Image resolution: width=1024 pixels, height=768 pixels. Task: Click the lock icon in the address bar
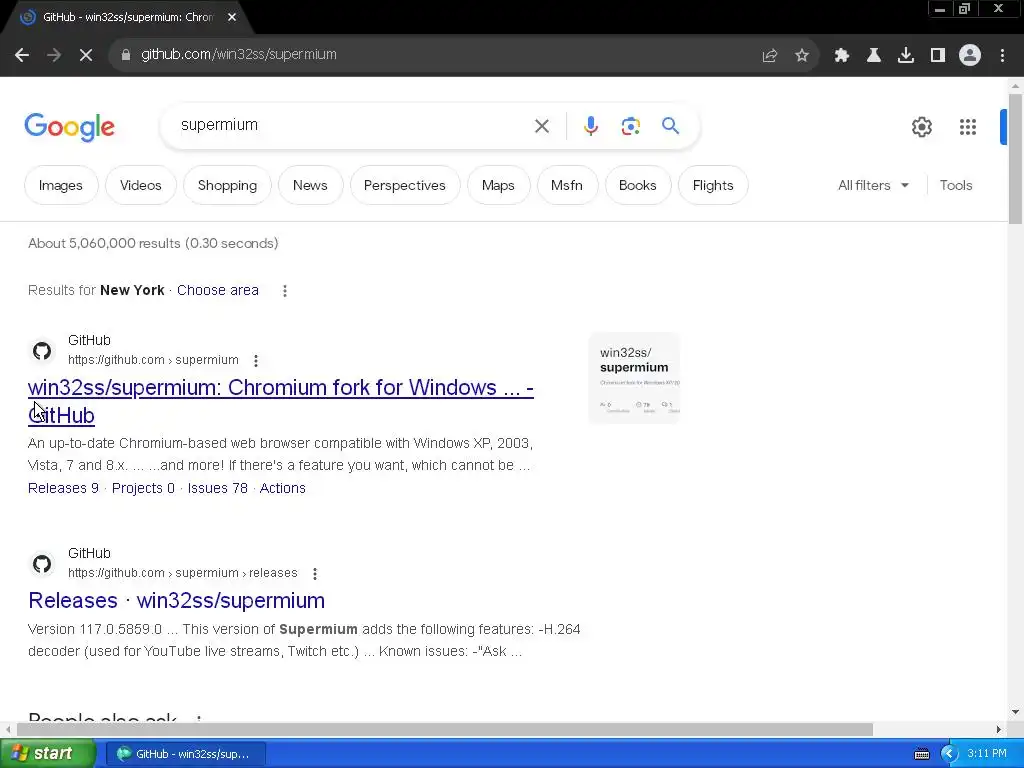click(125, 55)
